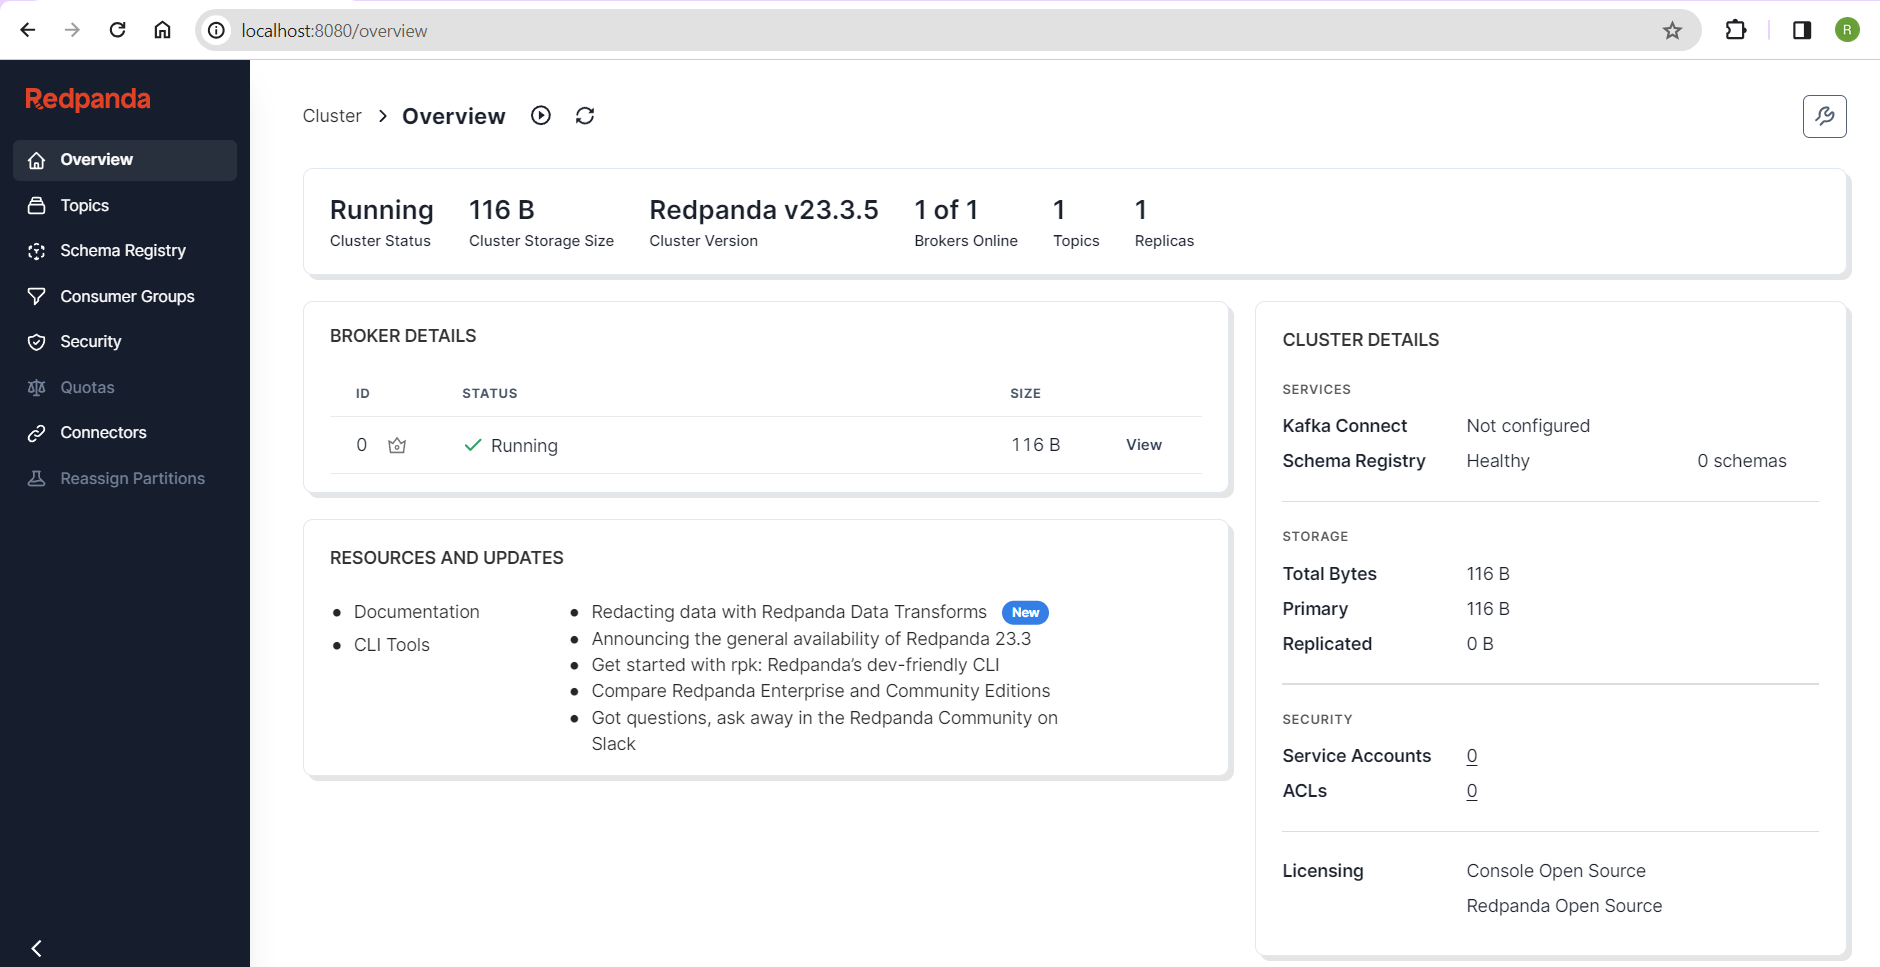Click the Quotas scale icon
The height and width of the screenshot is (967, 1880).
[x=37, y=387]
